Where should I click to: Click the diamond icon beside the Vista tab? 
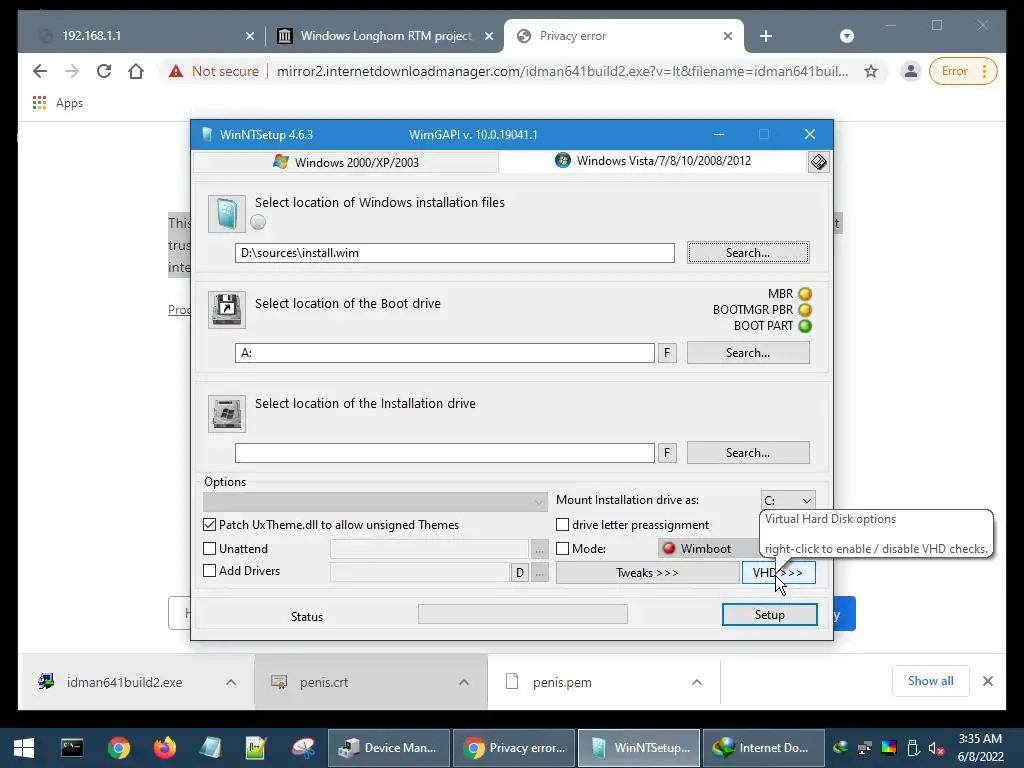pos(818,162)
